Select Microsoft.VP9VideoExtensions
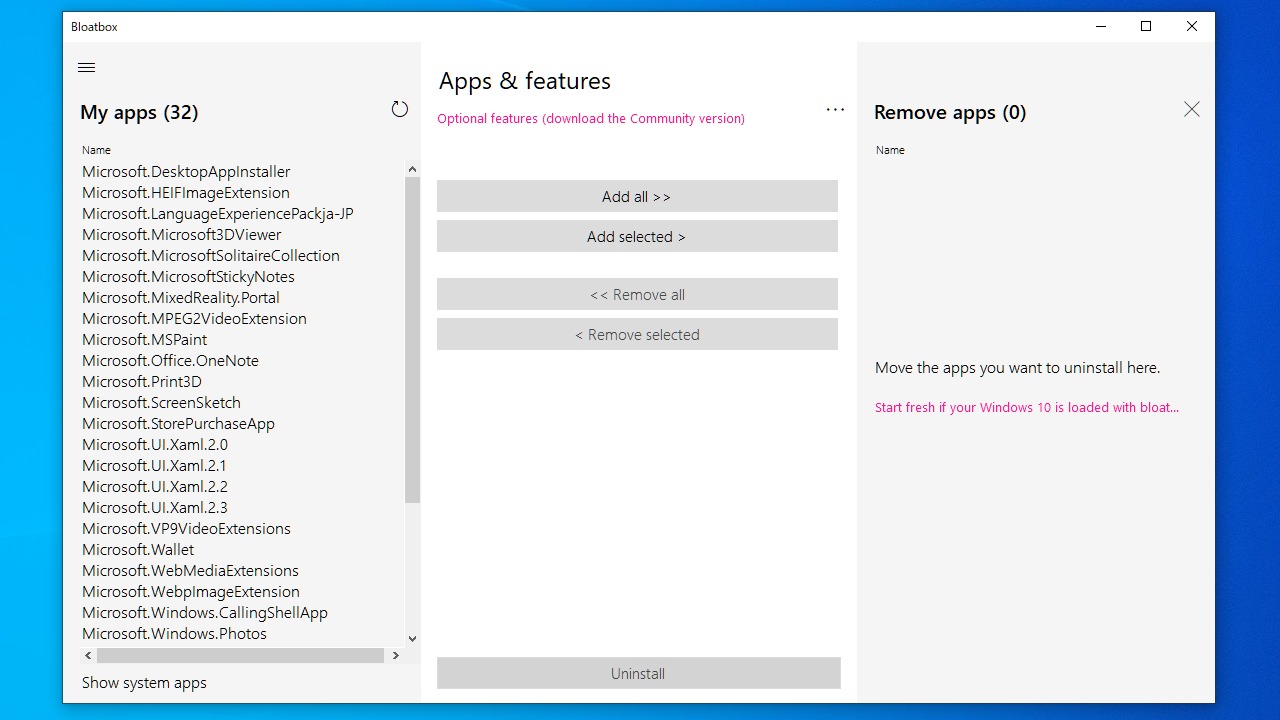 [186, 529]
